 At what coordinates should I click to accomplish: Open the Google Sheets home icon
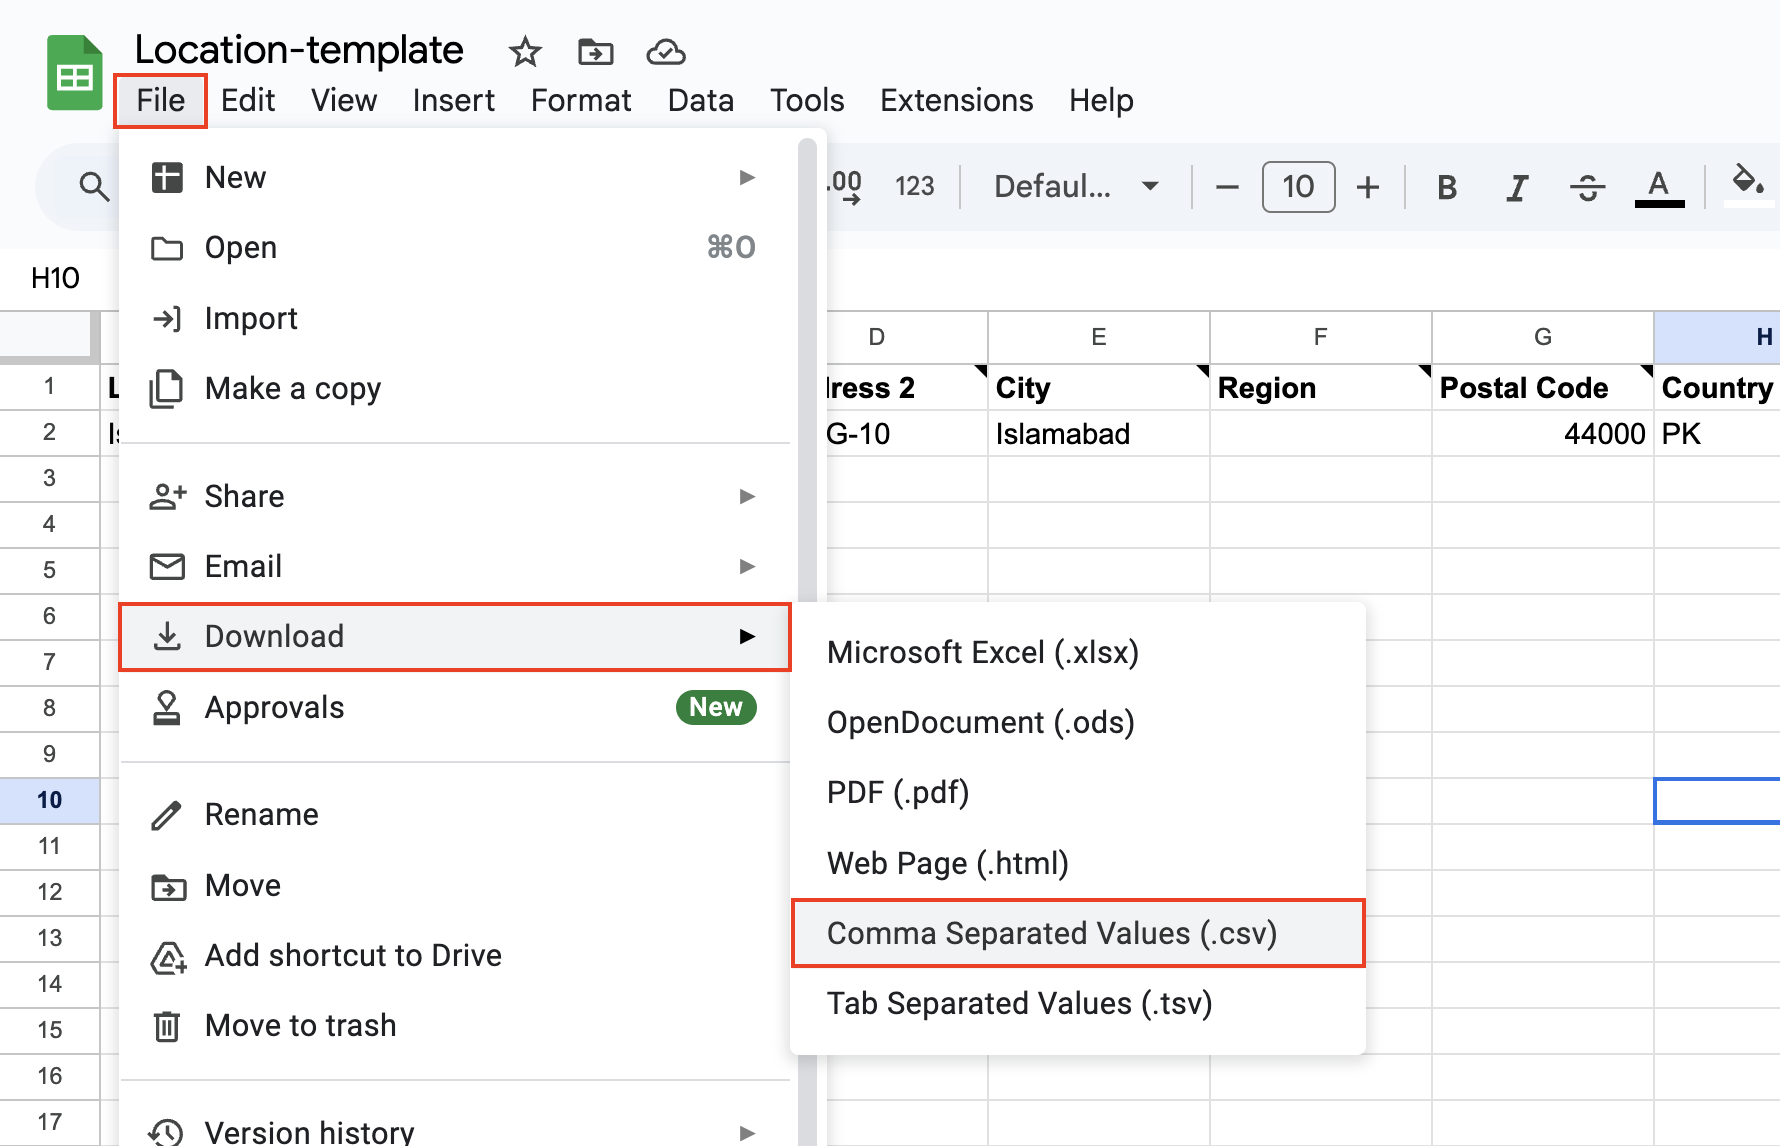pyautogui.click(x=75, y=74)
